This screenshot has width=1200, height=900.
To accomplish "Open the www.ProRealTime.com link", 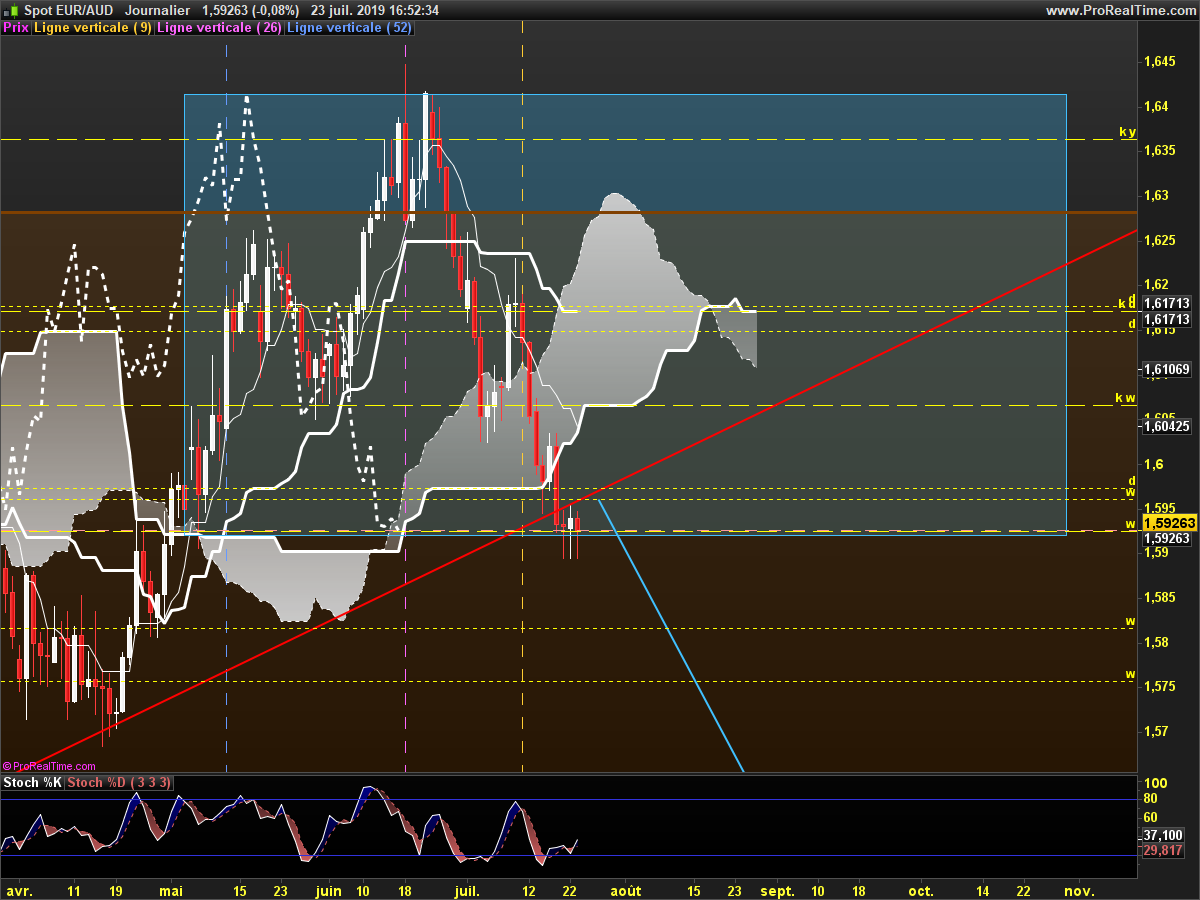I will 1120,10.
